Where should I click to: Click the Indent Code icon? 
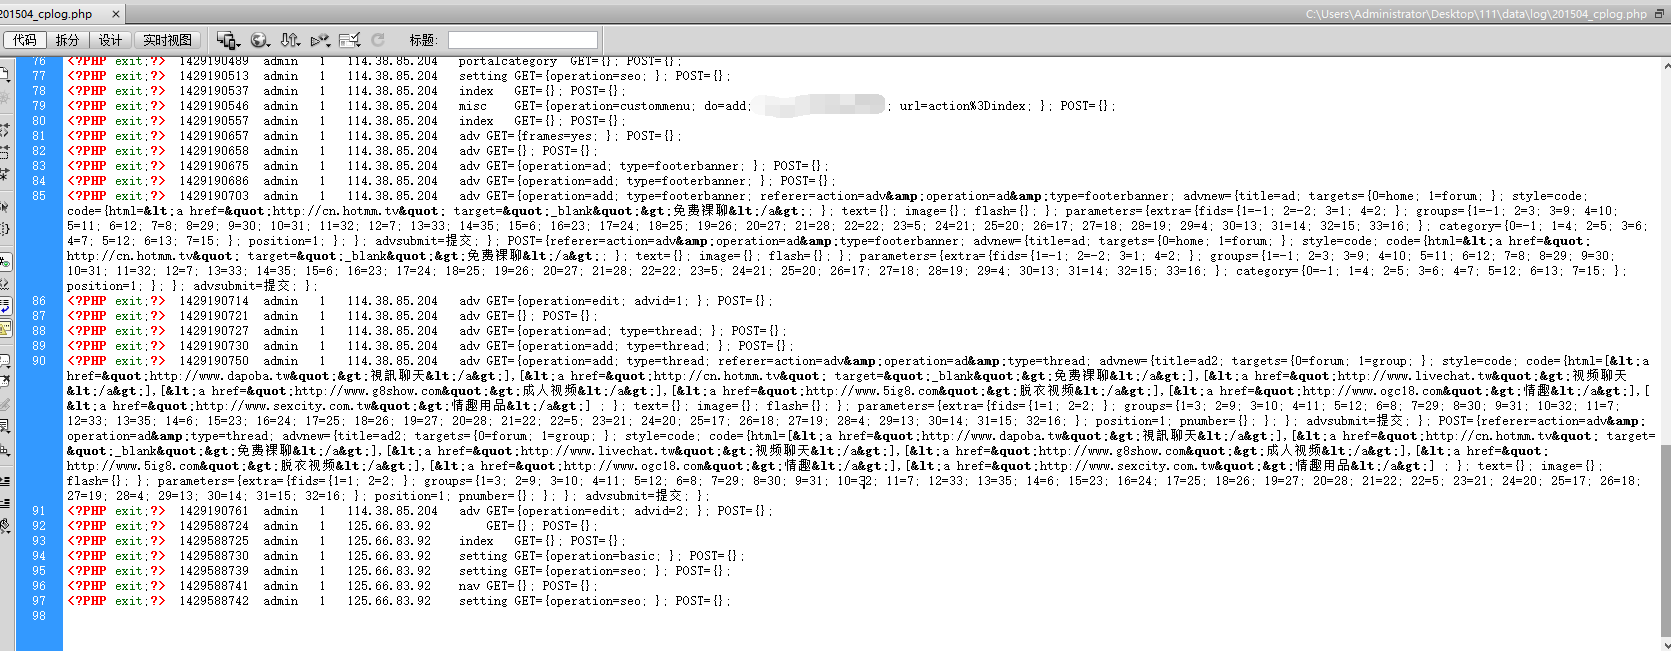pos(4,481)
